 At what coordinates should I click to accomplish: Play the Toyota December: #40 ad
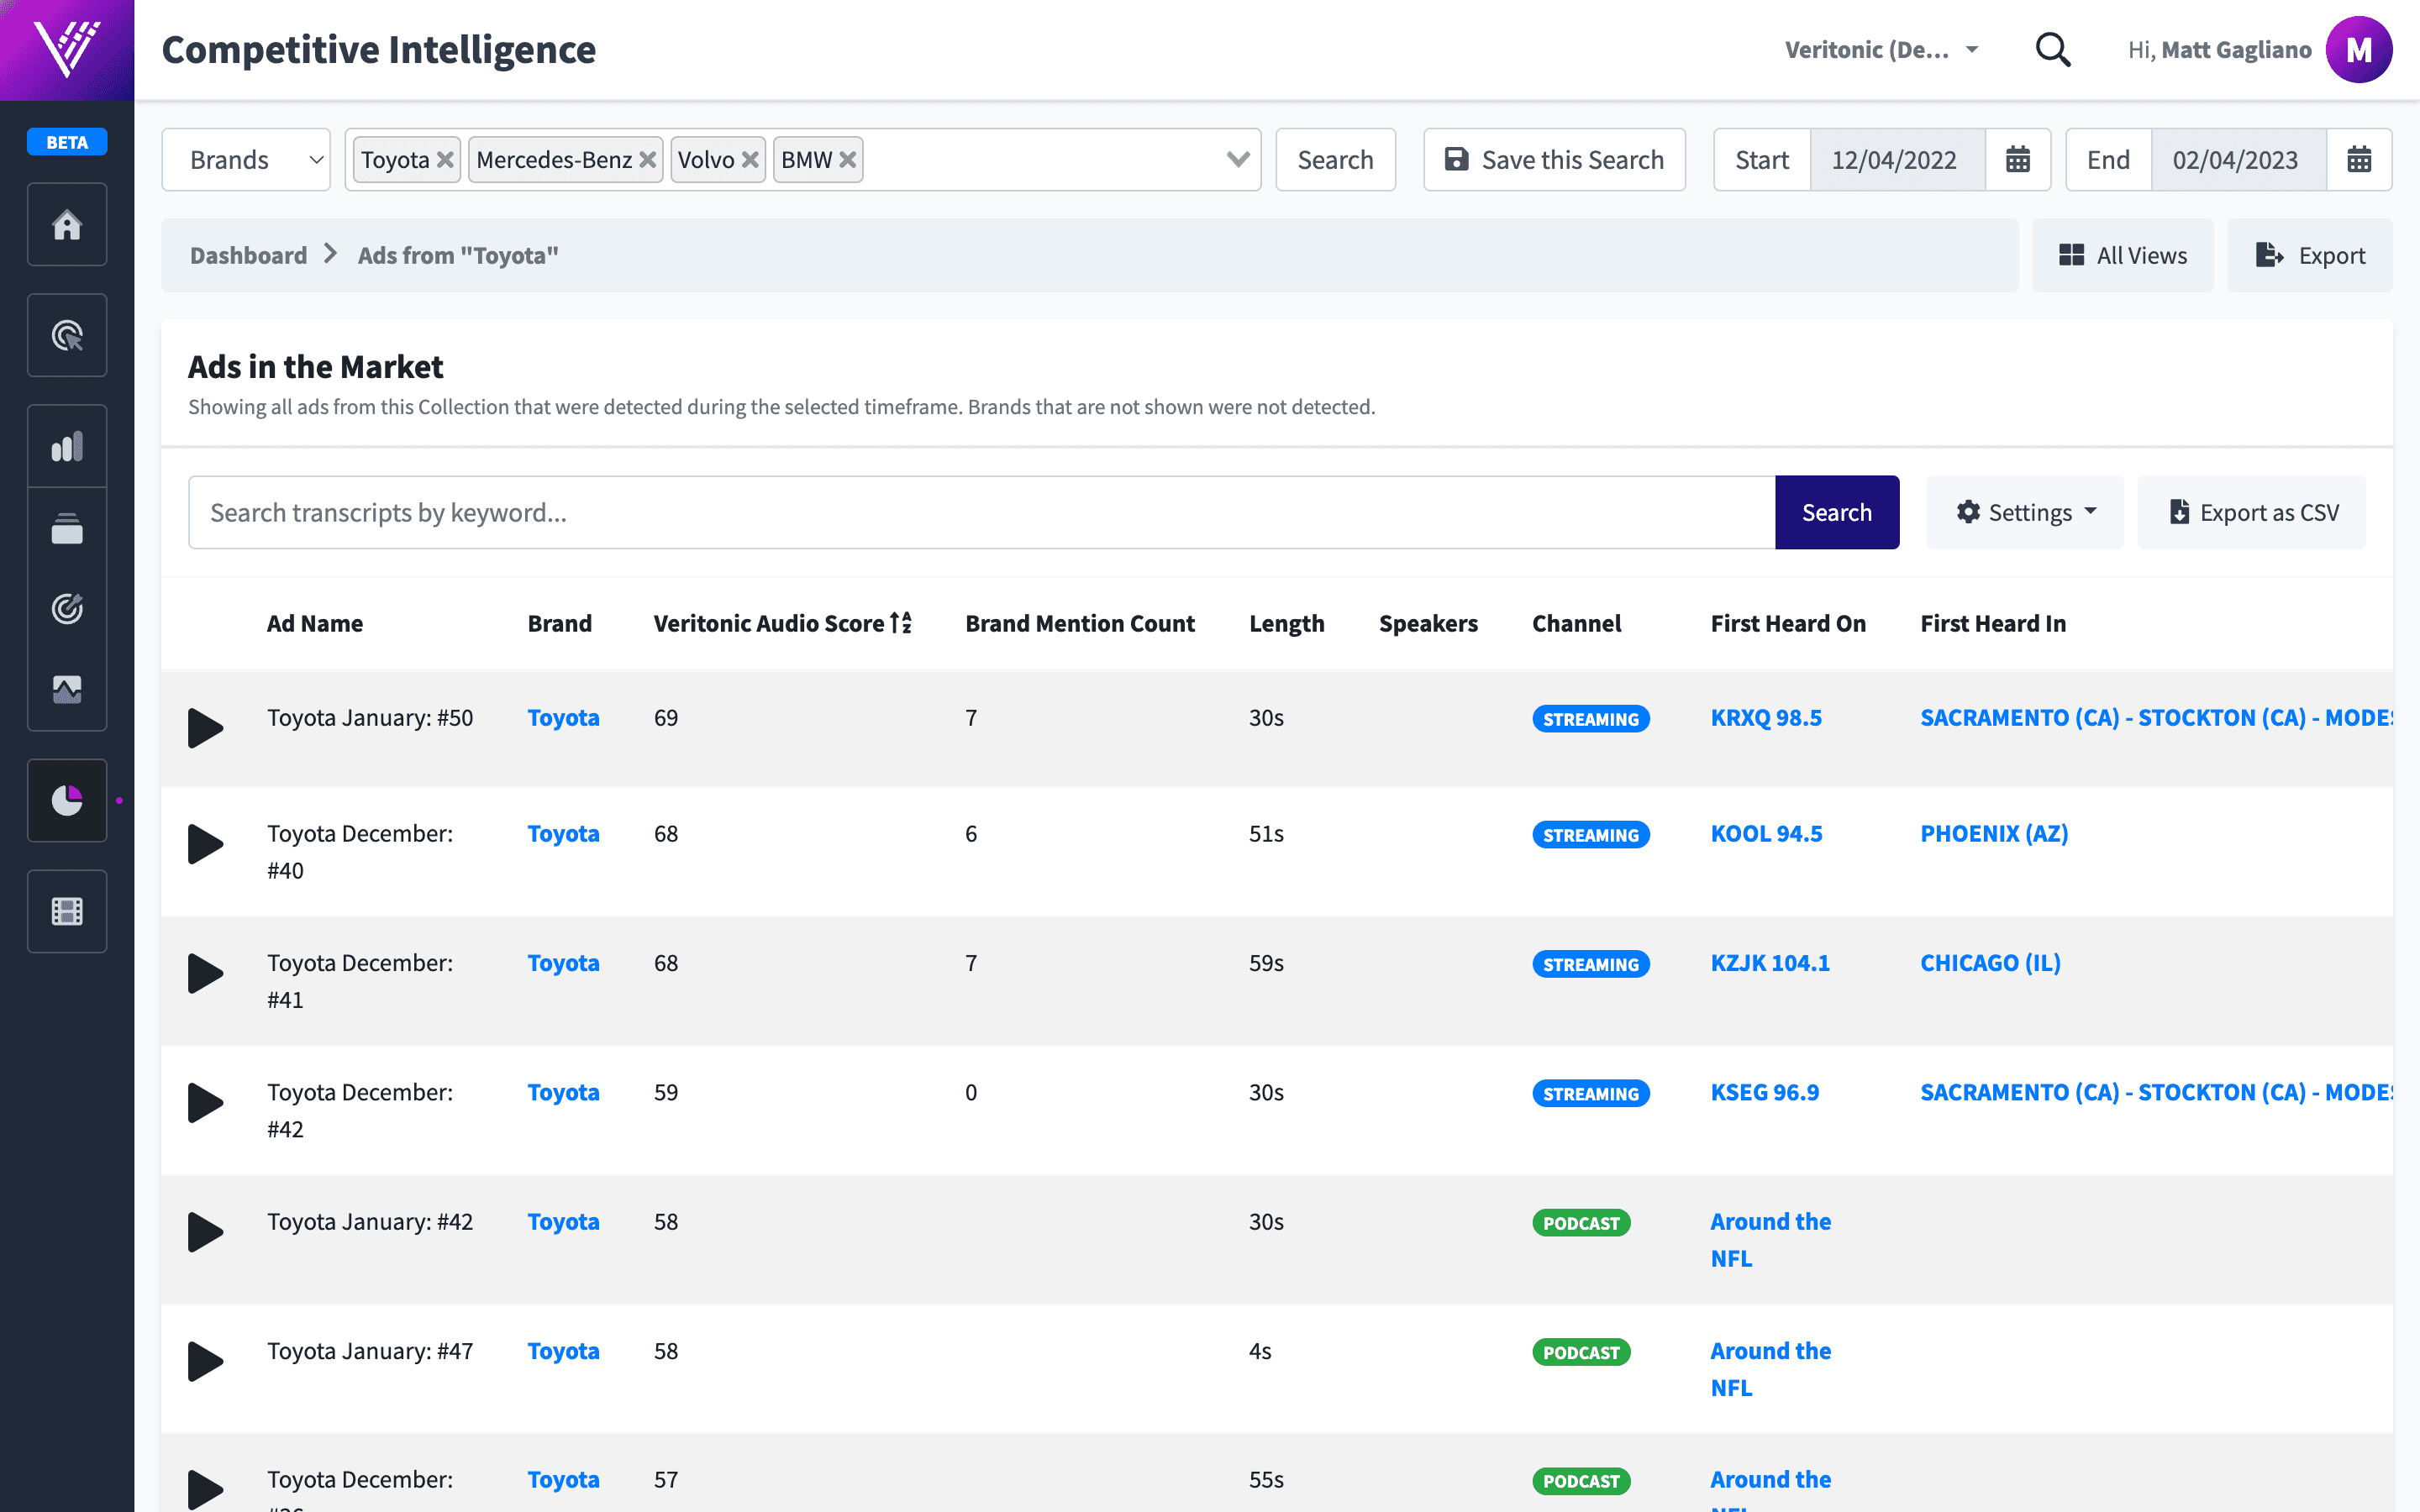[205, 844]
